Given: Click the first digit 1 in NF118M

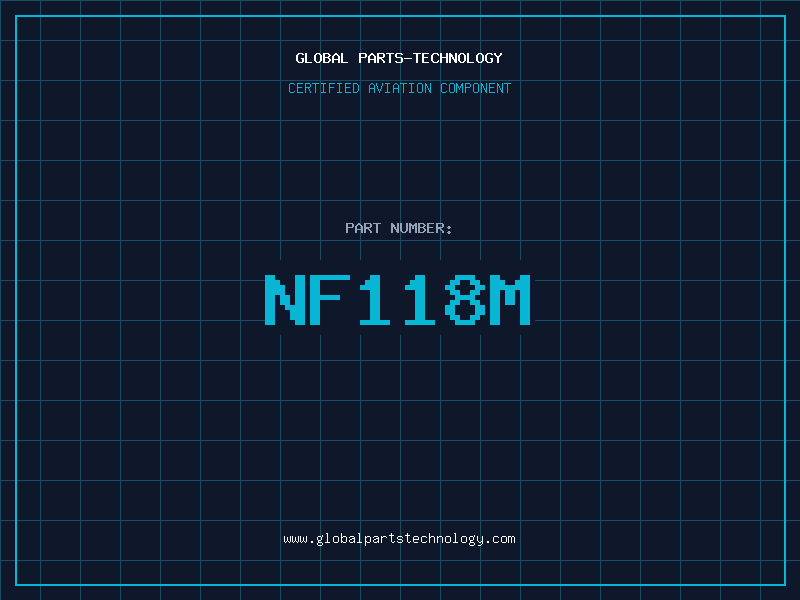Looking at the screenshot, I should click(x=373, y=300).
